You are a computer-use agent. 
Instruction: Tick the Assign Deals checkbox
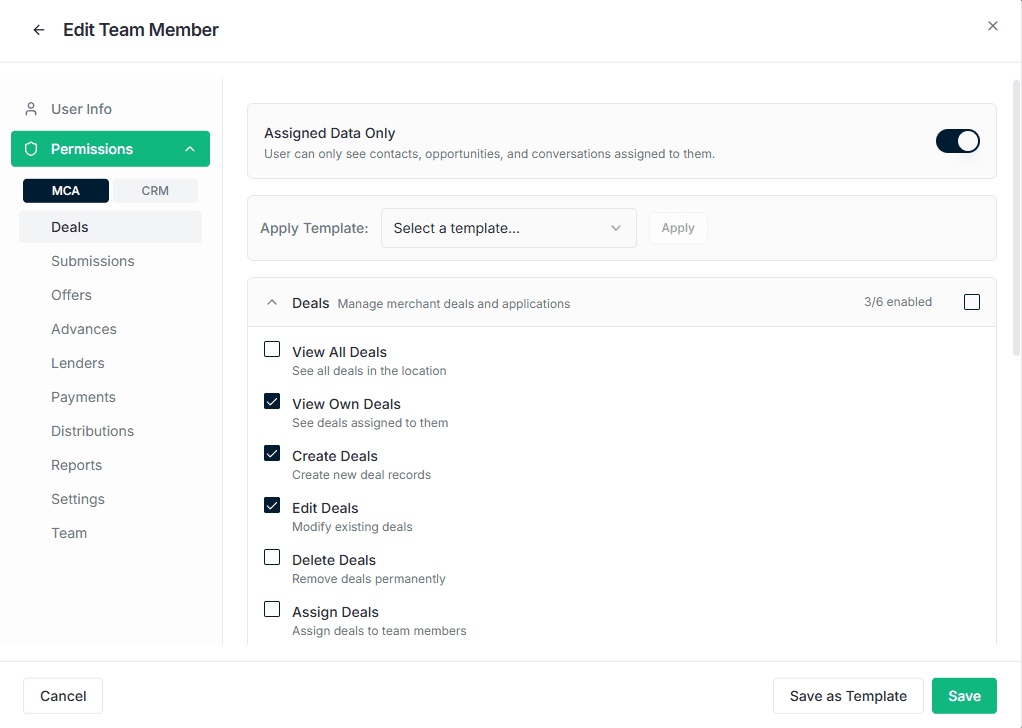(x=272, y=610)
